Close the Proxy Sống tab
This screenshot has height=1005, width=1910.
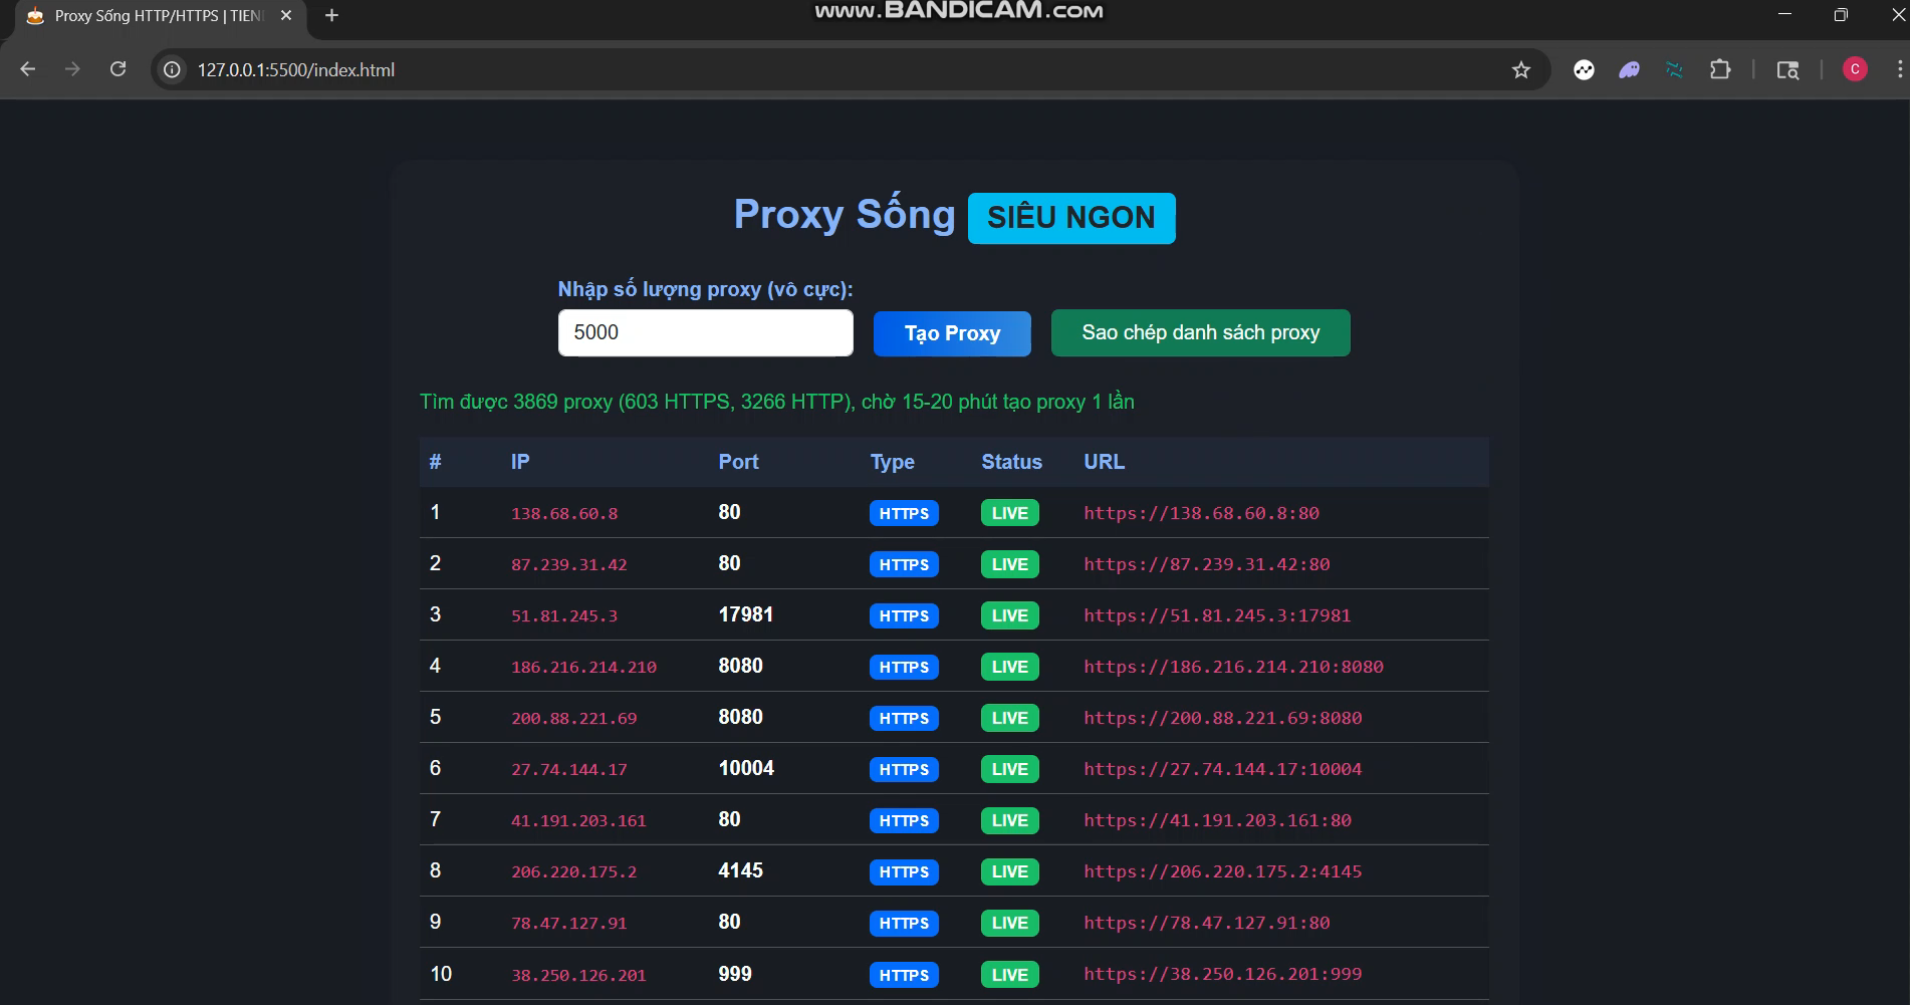[286, 16]
